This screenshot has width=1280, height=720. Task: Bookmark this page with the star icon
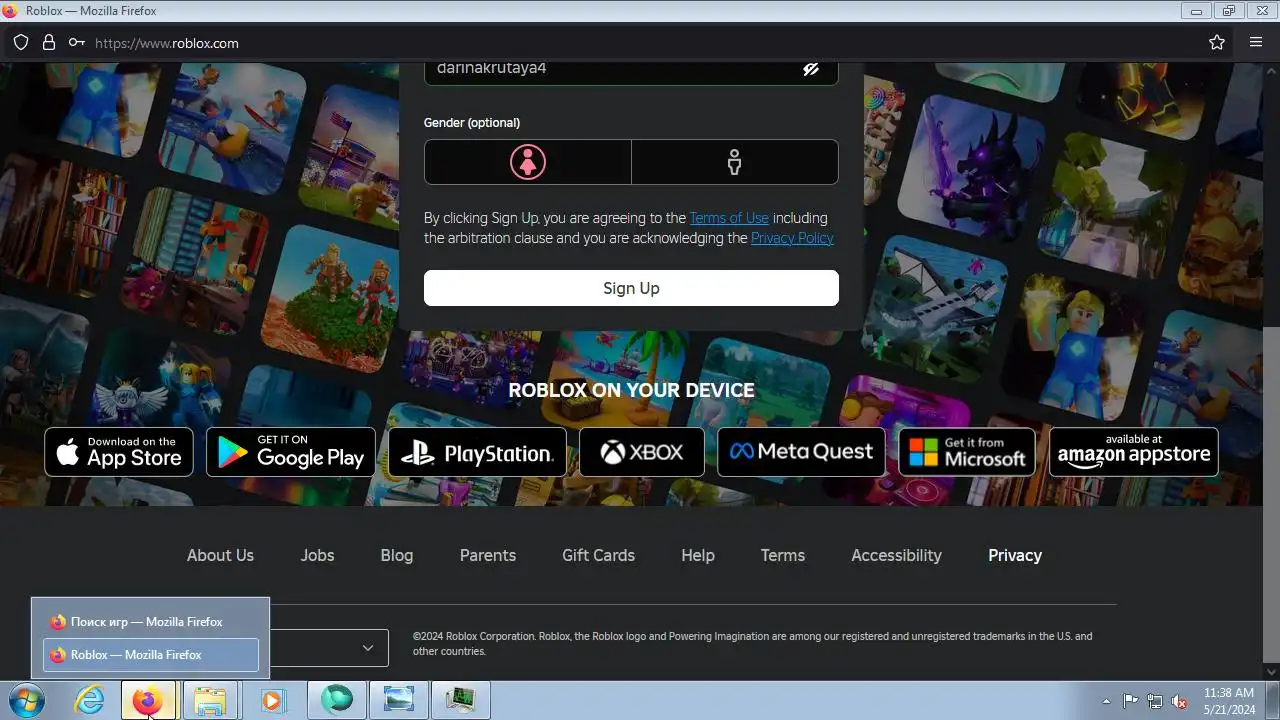tap(1217, 43)
